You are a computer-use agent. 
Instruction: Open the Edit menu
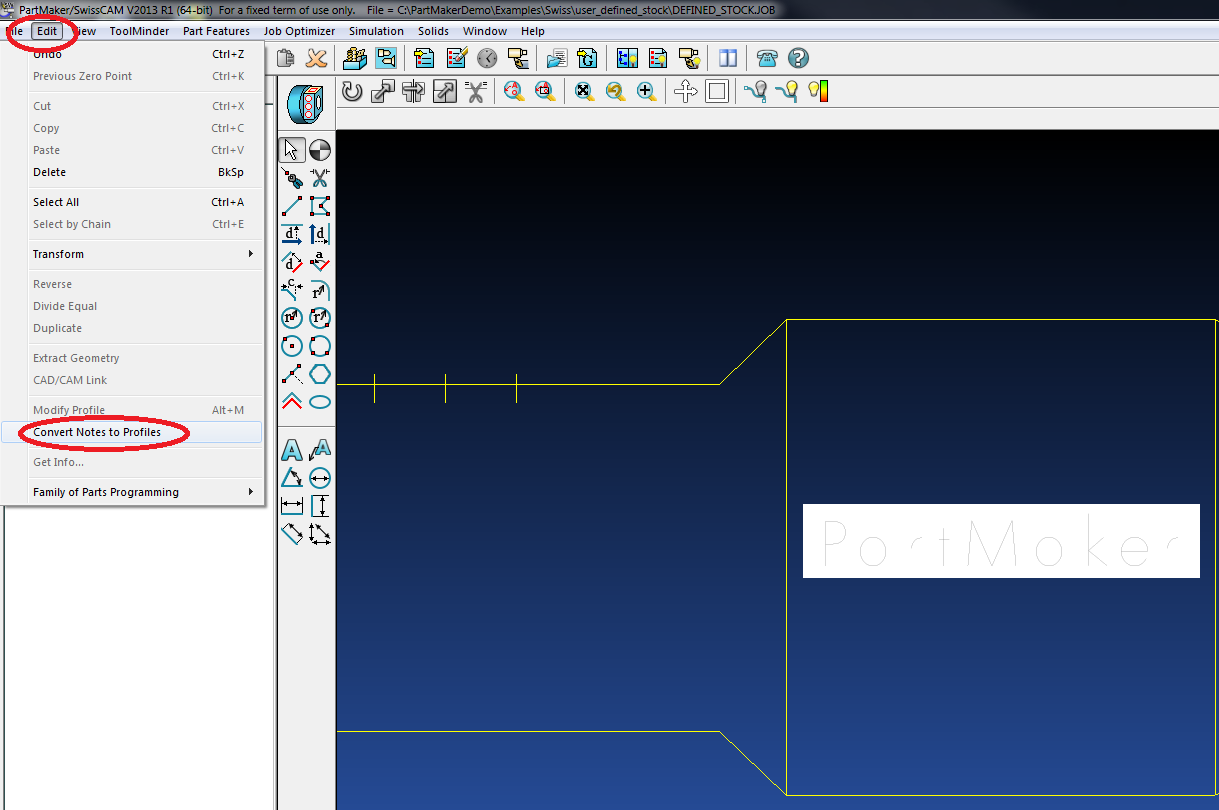click(x=47, y=31)
